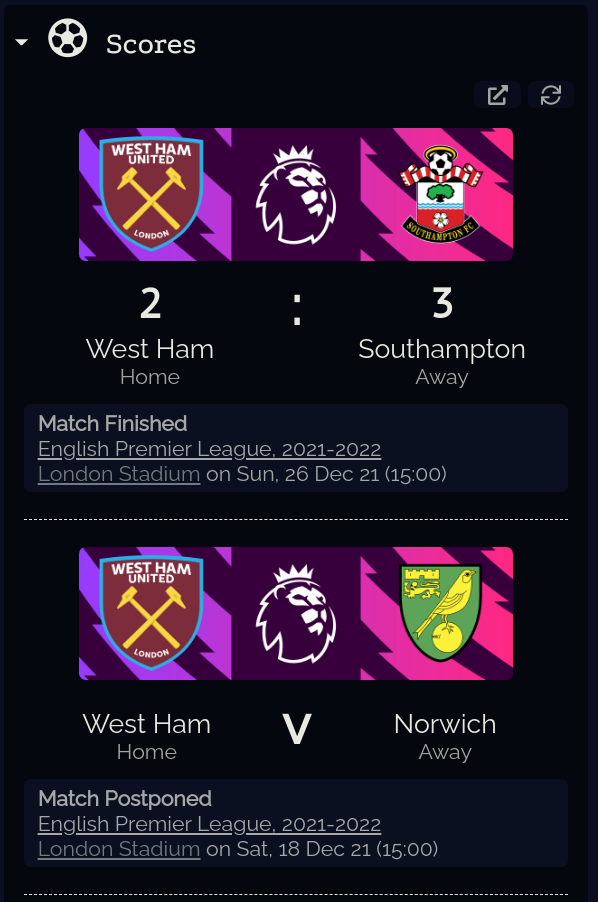The width and height of the screenshot is (598, 902).
Task: Click the Norwich team name
Action: pyautogui.click(x=445, y=724)
